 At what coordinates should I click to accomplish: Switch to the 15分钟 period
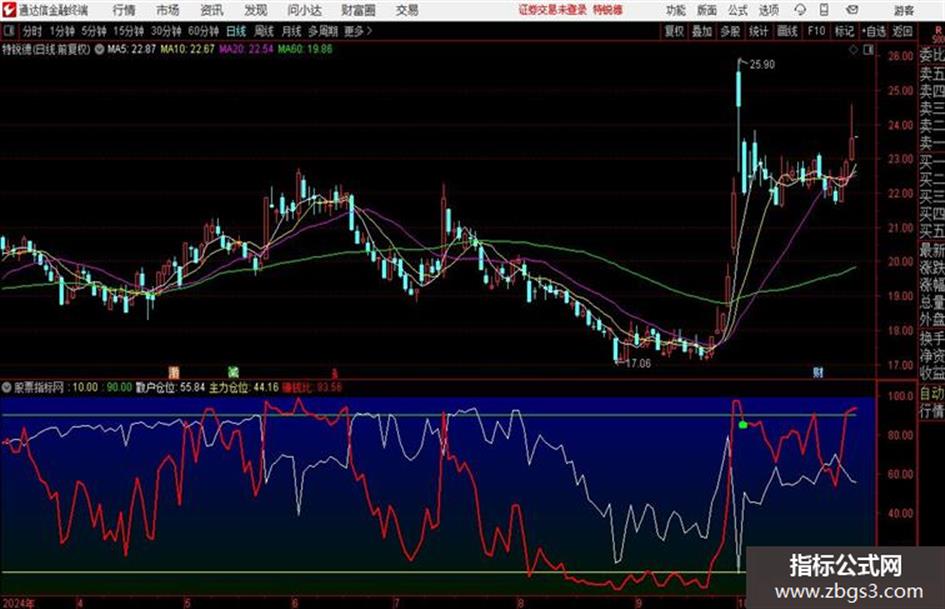pos(128,31)
